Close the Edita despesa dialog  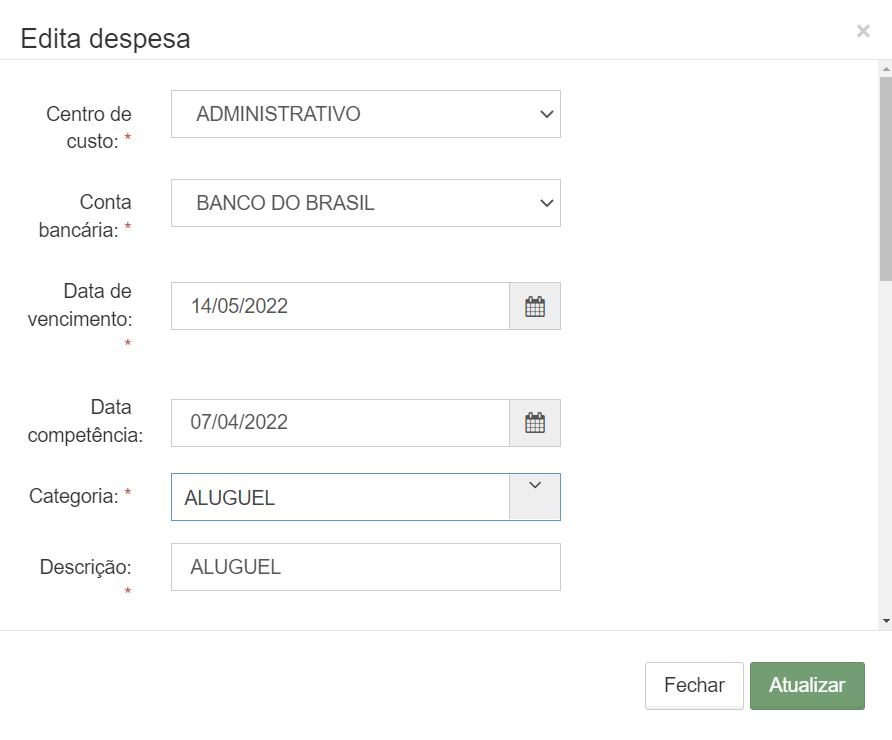(x=863, y=31)
